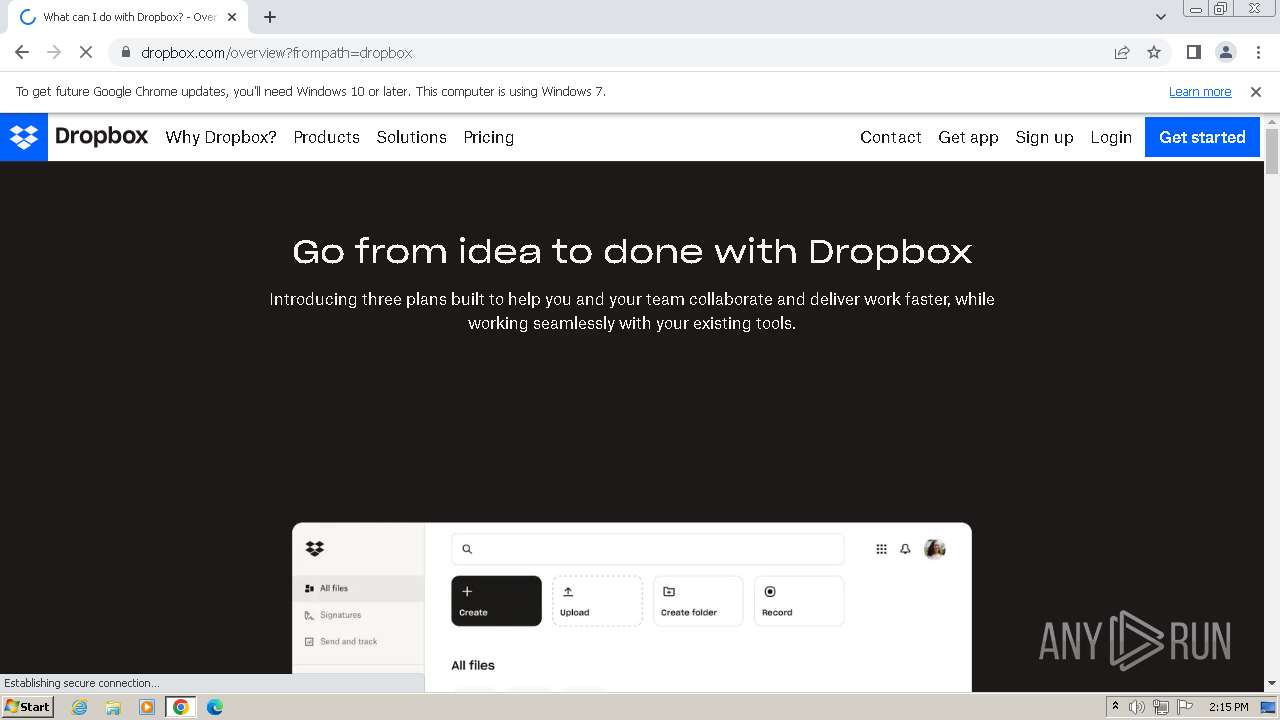Viewport: 1280px width, 720px height.
Task: Open Internet Explorer from taskbar
Action: point(80,707)
